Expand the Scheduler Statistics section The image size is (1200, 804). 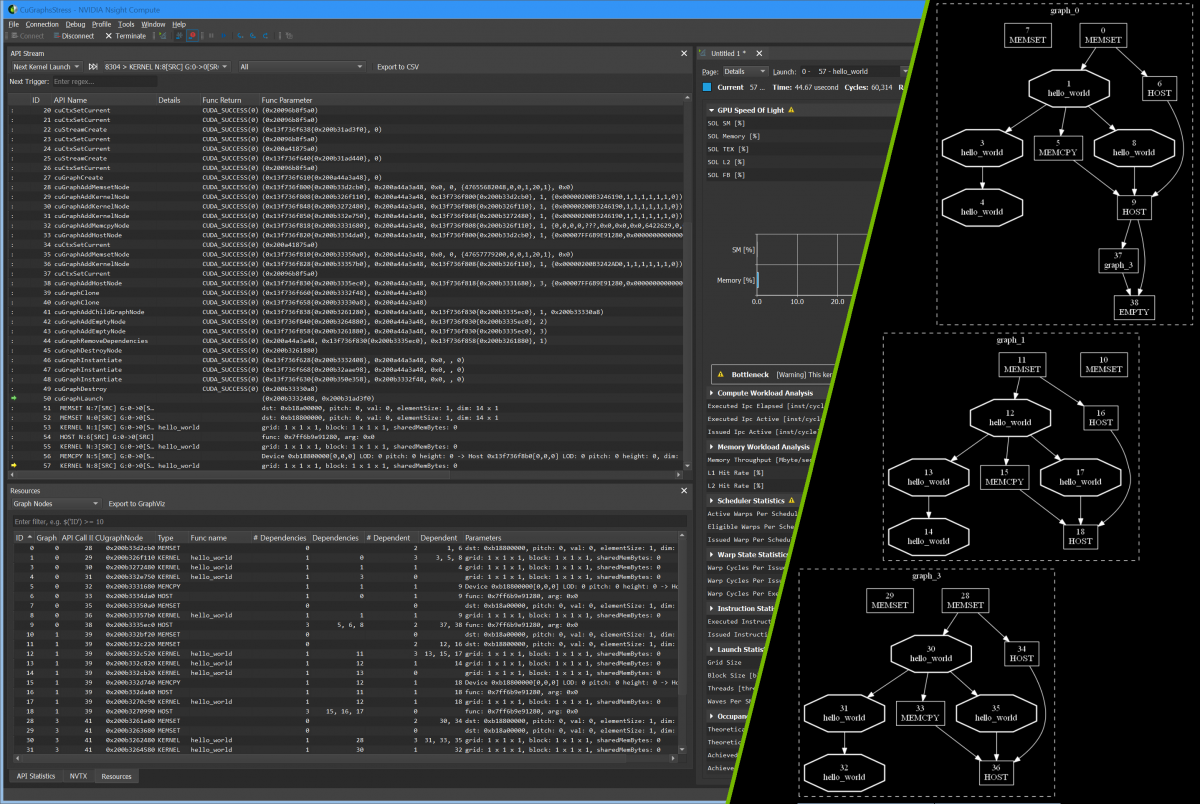pyautogui.click(x=711, y=500)
